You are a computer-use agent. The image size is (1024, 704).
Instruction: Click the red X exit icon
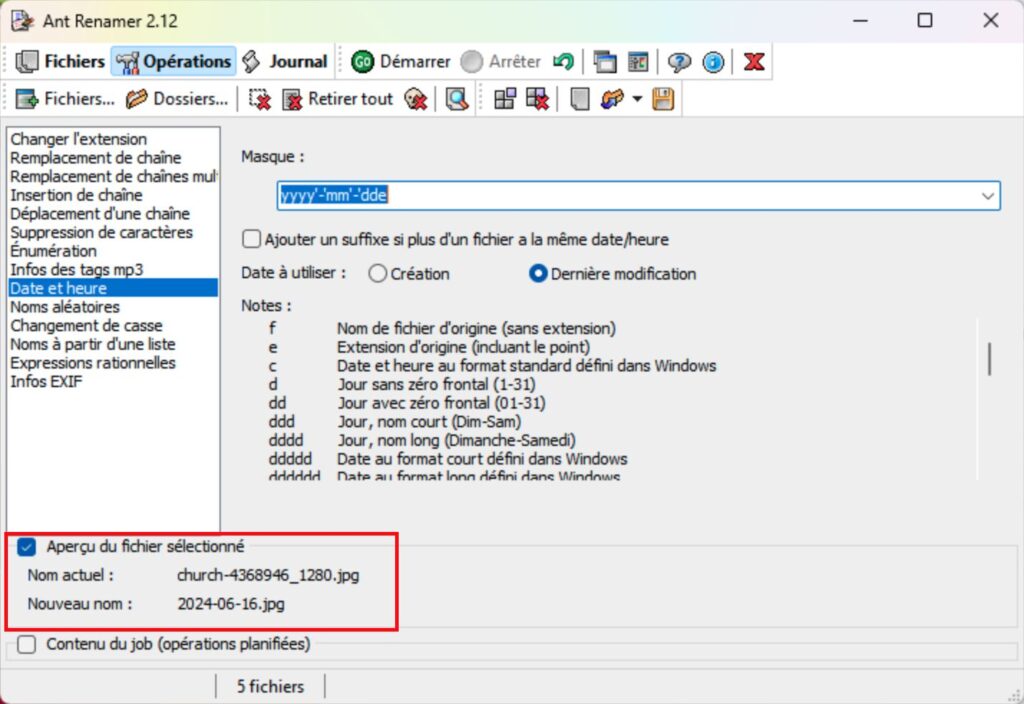752,61
